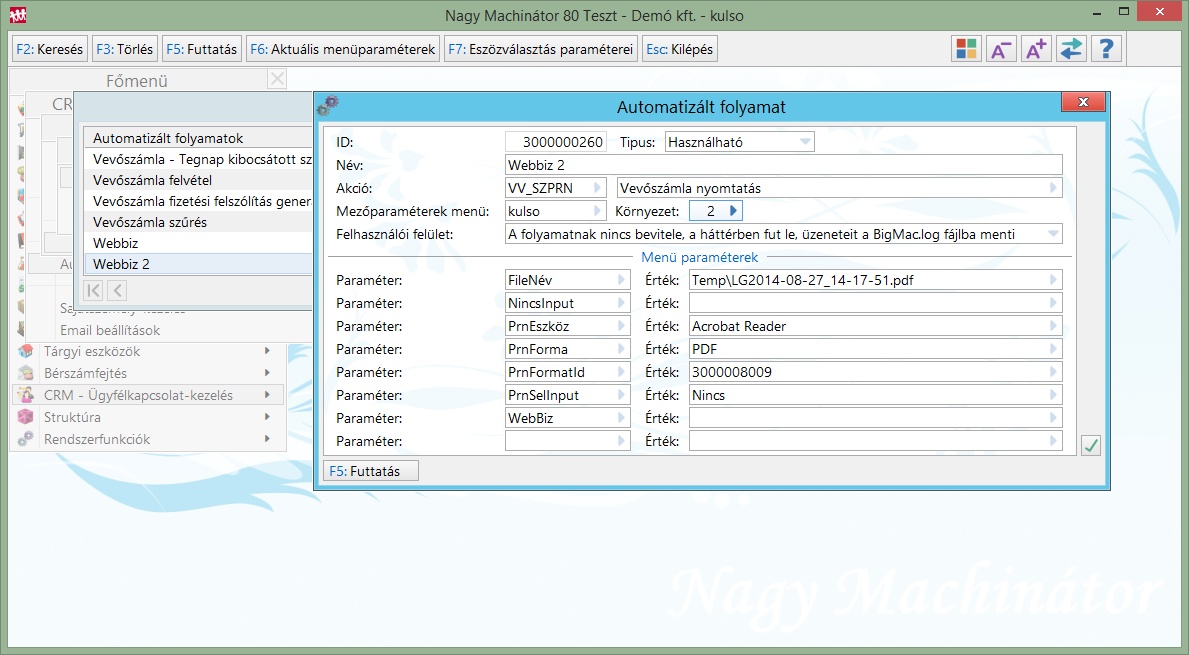This screenshot has width=1189, height=655.
Task: Click F2 Keresés toolbar button
Action: pos(50,49)
